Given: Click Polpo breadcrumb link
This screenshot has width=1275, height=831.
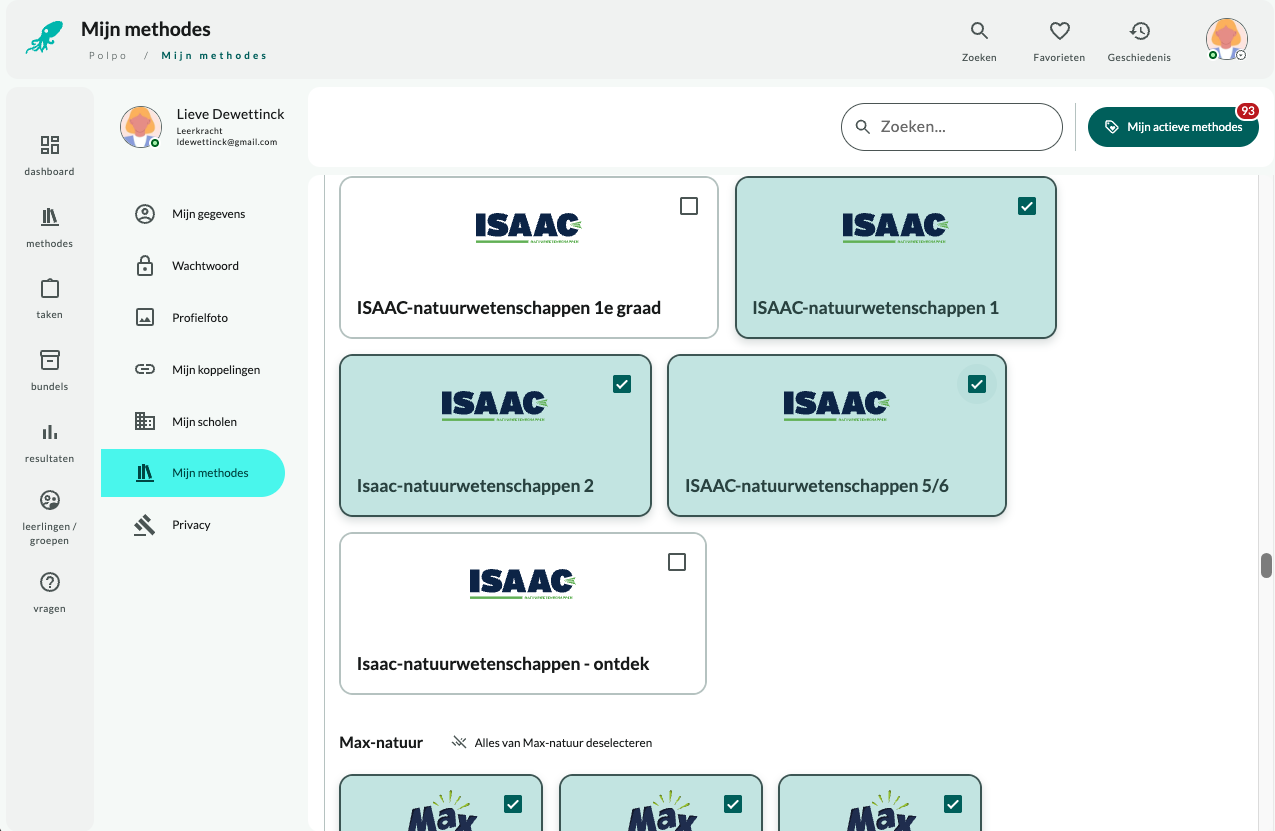Looking at the screenshot, I should coord(108,56).
